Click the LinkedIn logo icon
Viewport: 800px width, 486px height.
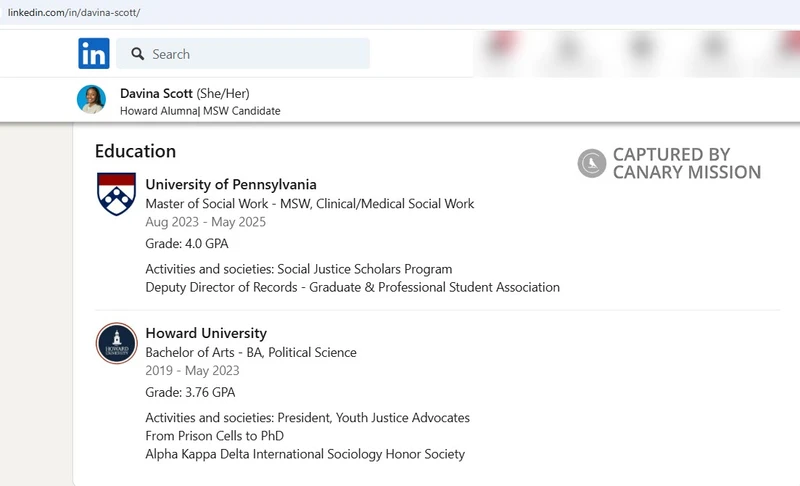point(94,53)
